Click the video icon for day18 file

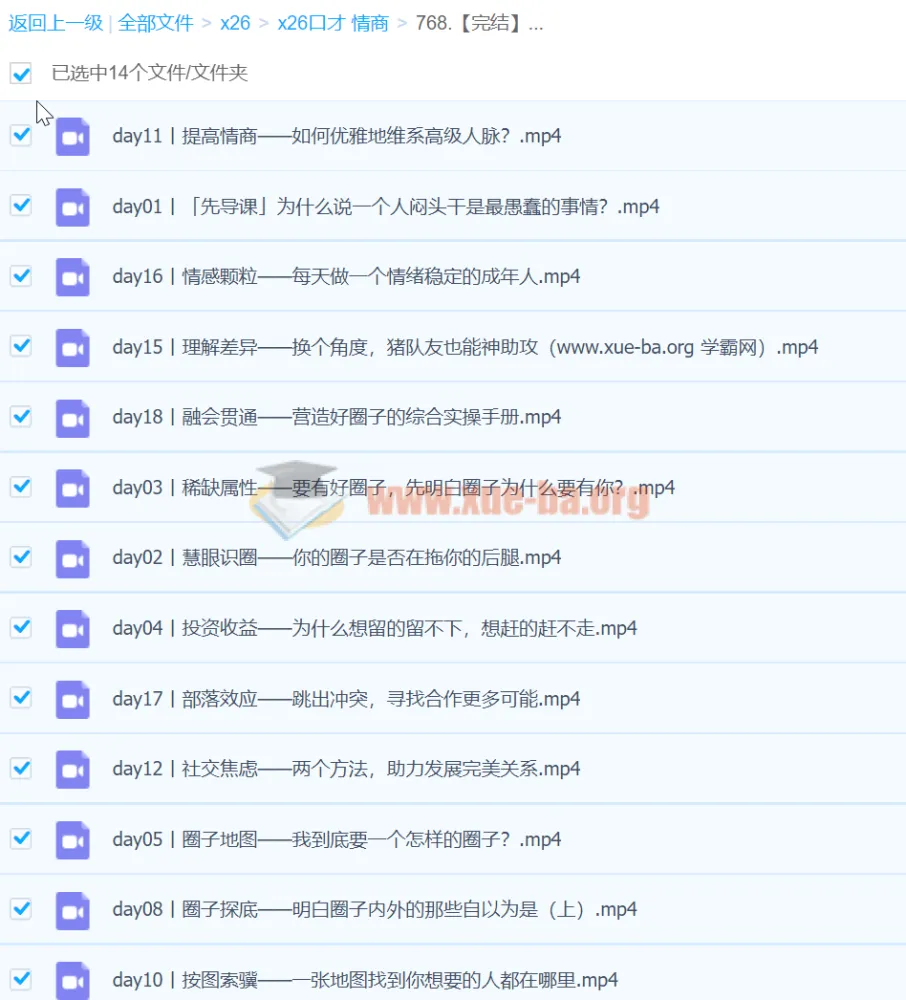point(72,418)
